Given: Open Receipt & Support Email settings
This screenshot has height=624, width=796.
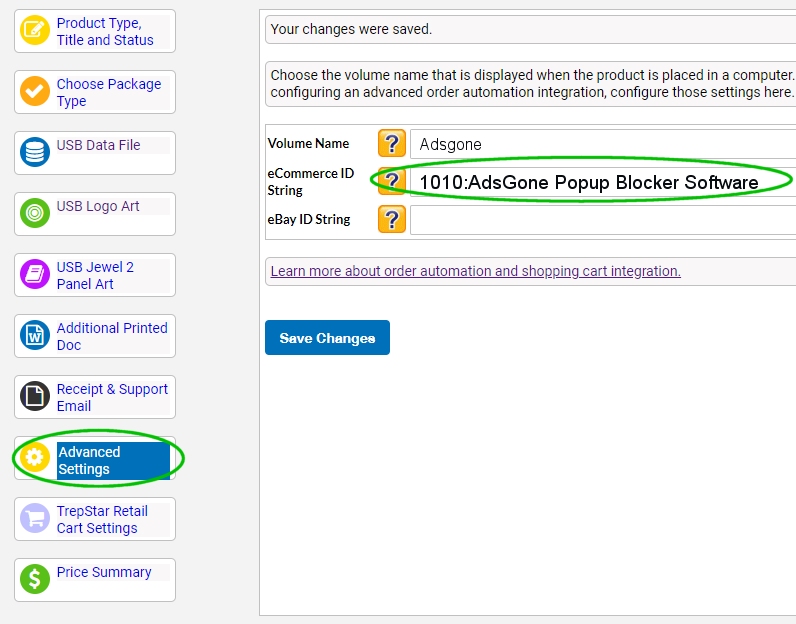Looking at the screenshot, I should [112, 397].
